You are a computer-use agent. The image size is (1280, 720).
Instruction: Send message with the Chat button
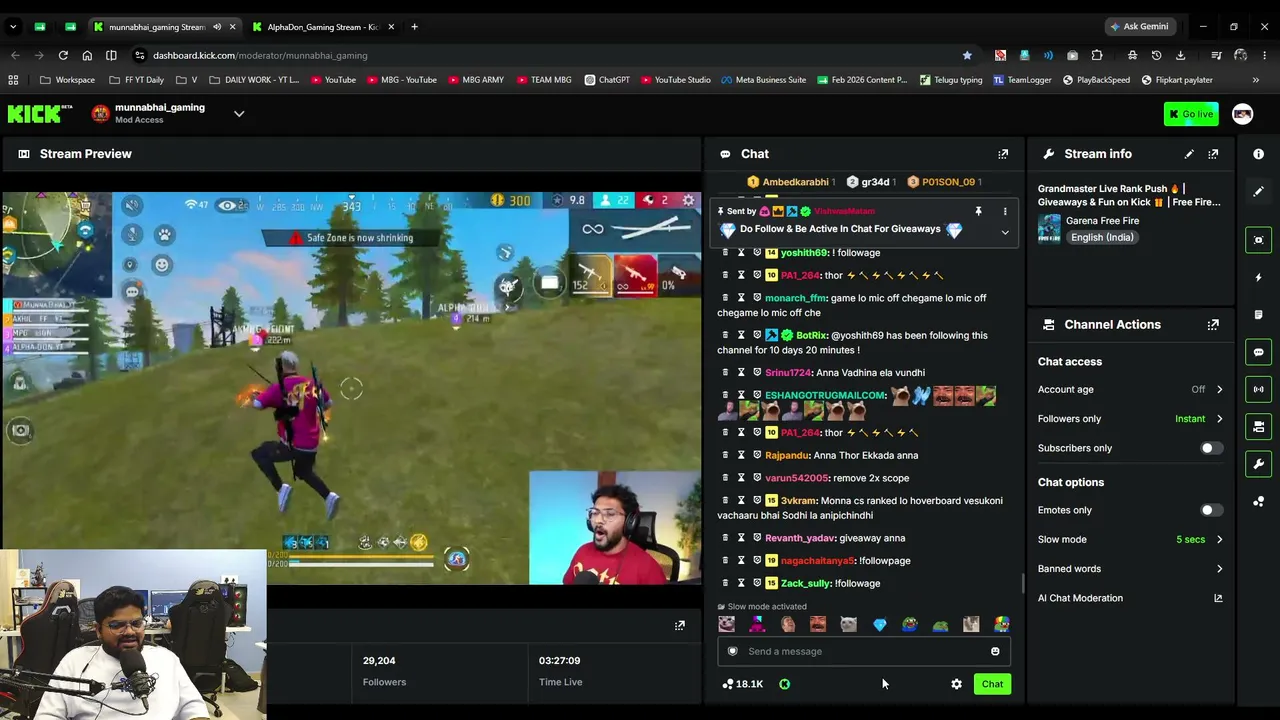[992, 684]
